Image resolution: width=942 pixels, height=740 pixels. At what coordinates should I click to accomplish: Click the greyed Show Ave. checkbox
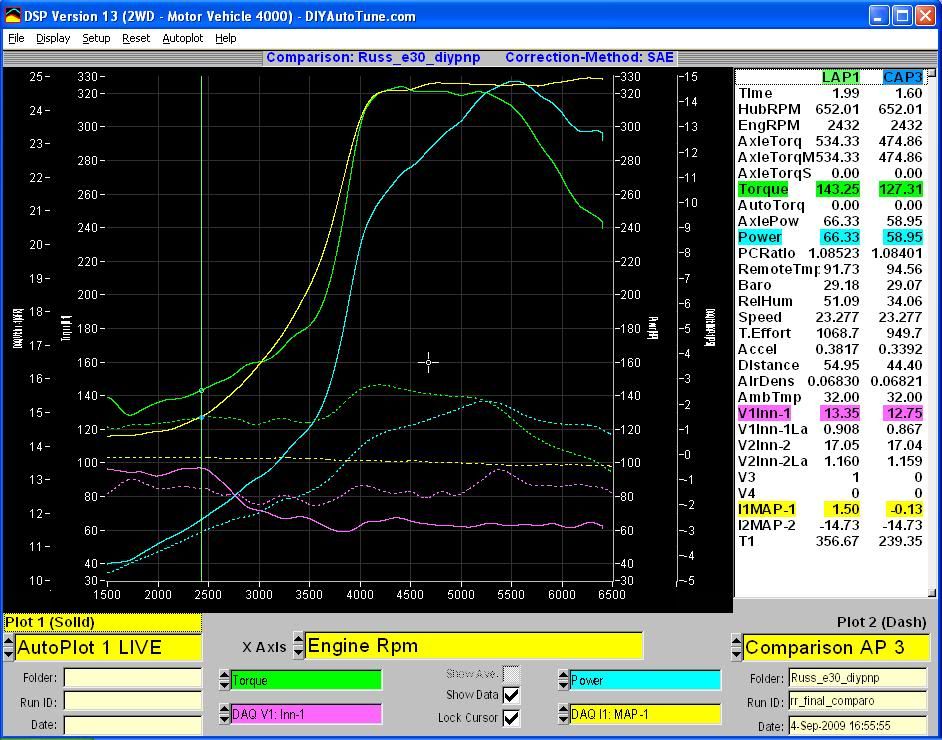[x=511, y=674]
